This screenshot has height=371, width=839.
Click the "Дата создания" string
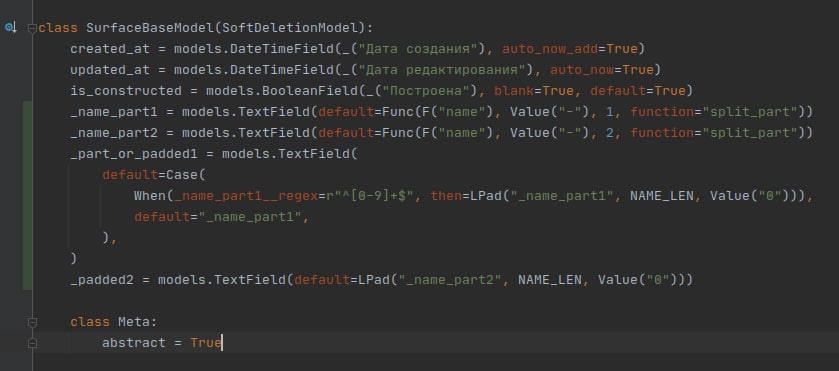click(418, 49)
